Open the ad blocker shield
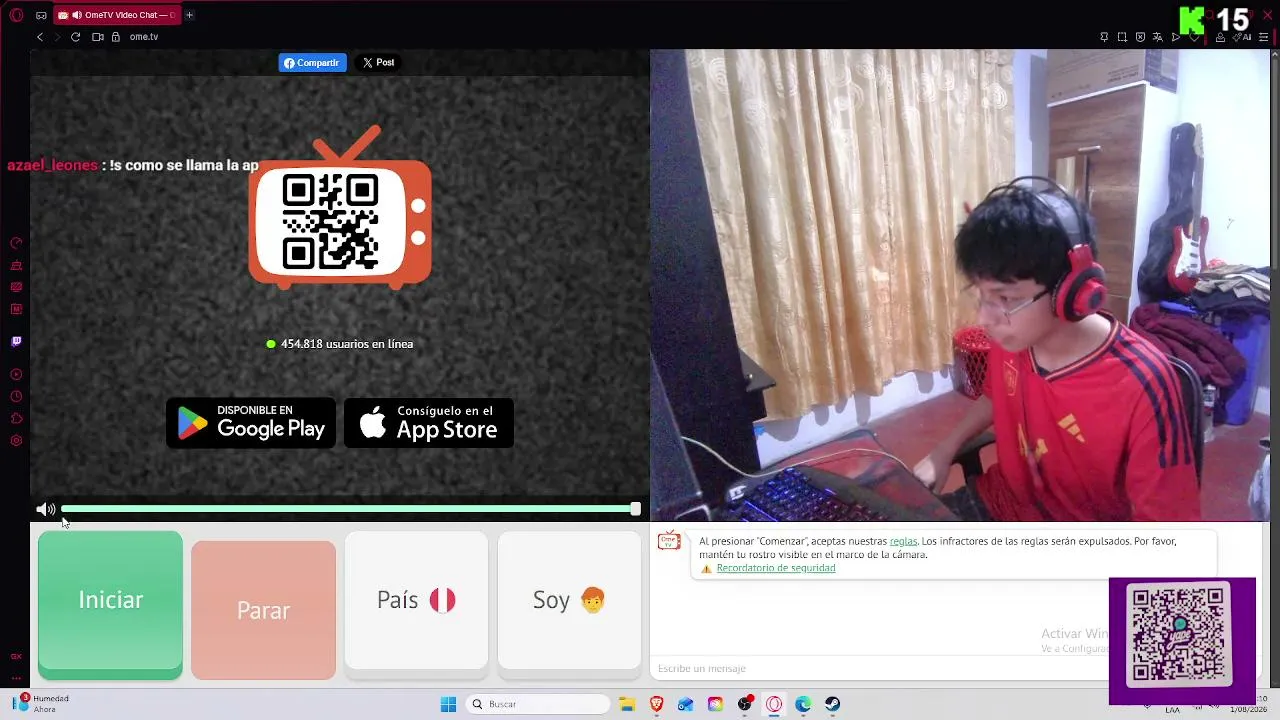 tap(1140, 37)
